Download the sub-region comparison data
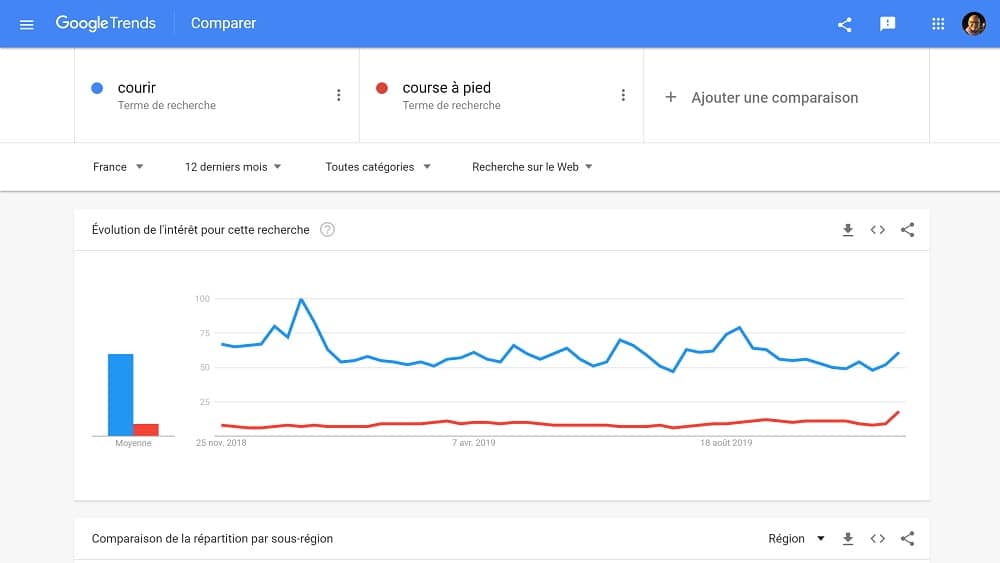This screenshot has width=1000, height=563. tap(848, 539)
